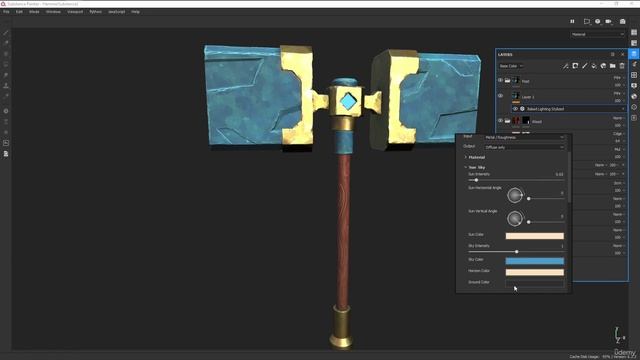Add a paint layer with the brush icon

[584, 66]
